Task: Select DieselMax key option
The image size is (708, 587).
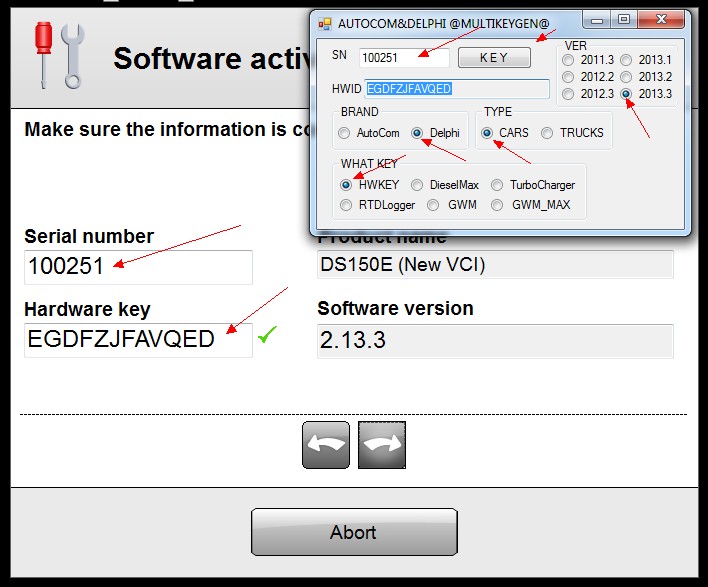Action: [417, 185]
